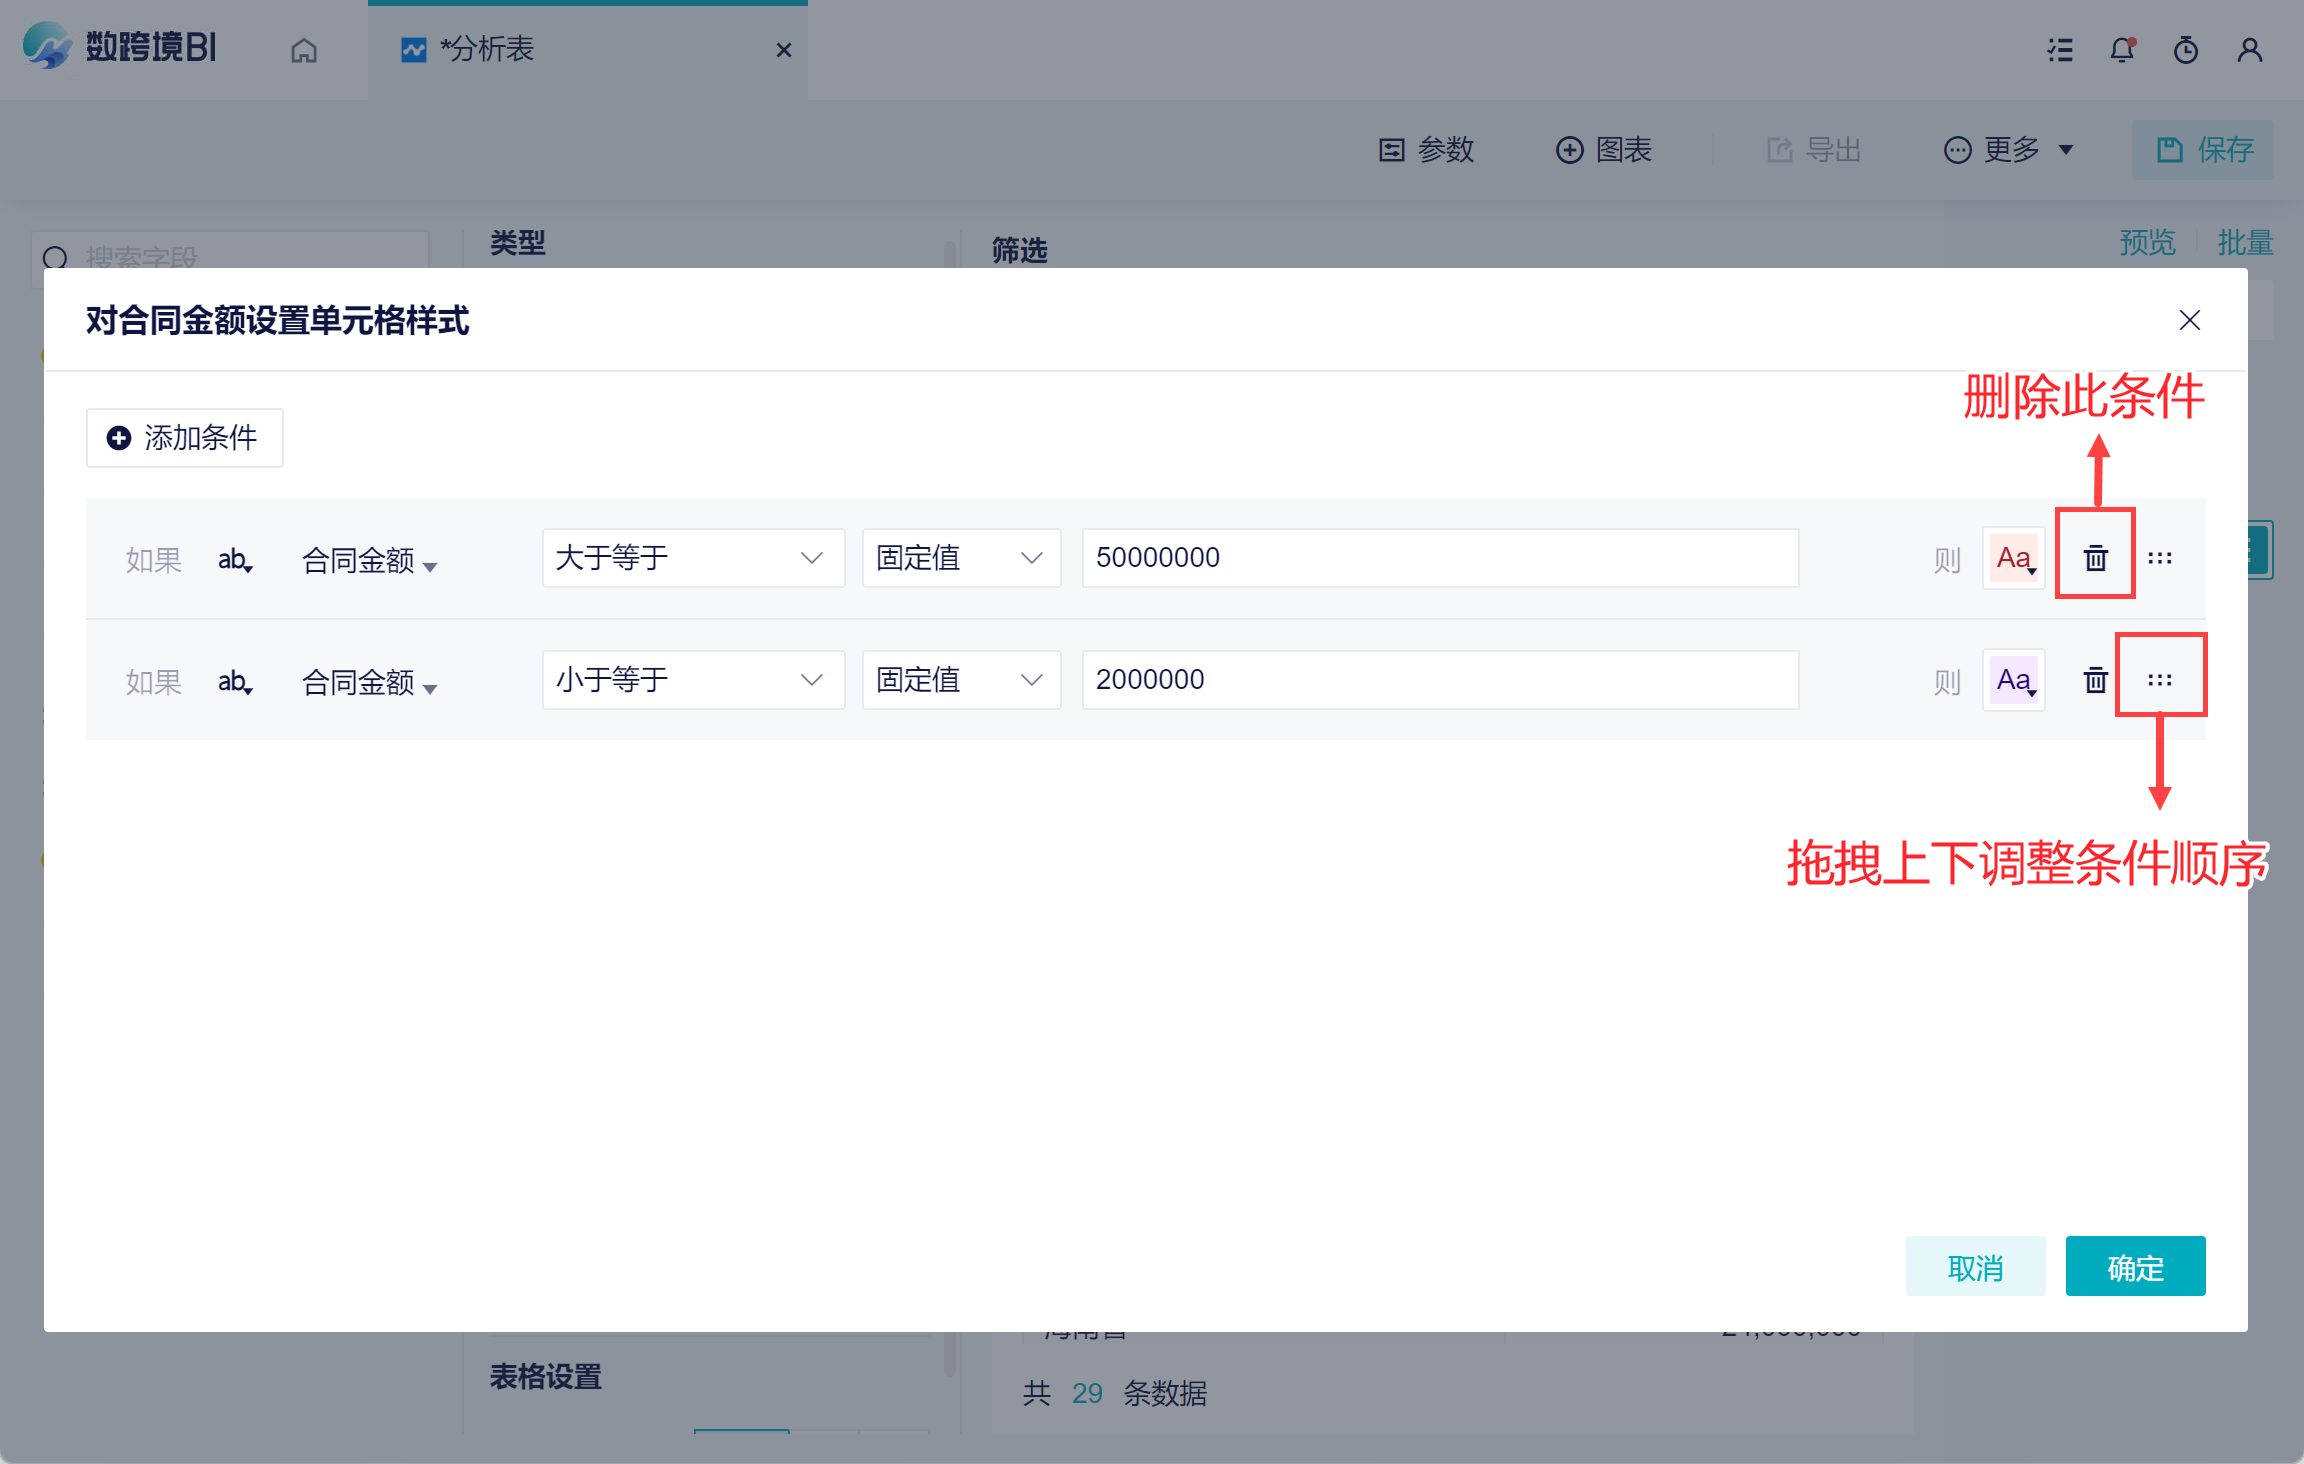Click the timer clock icon in header
Viewport: 2304px width, 1464px height.
(x=2186, y=49)
